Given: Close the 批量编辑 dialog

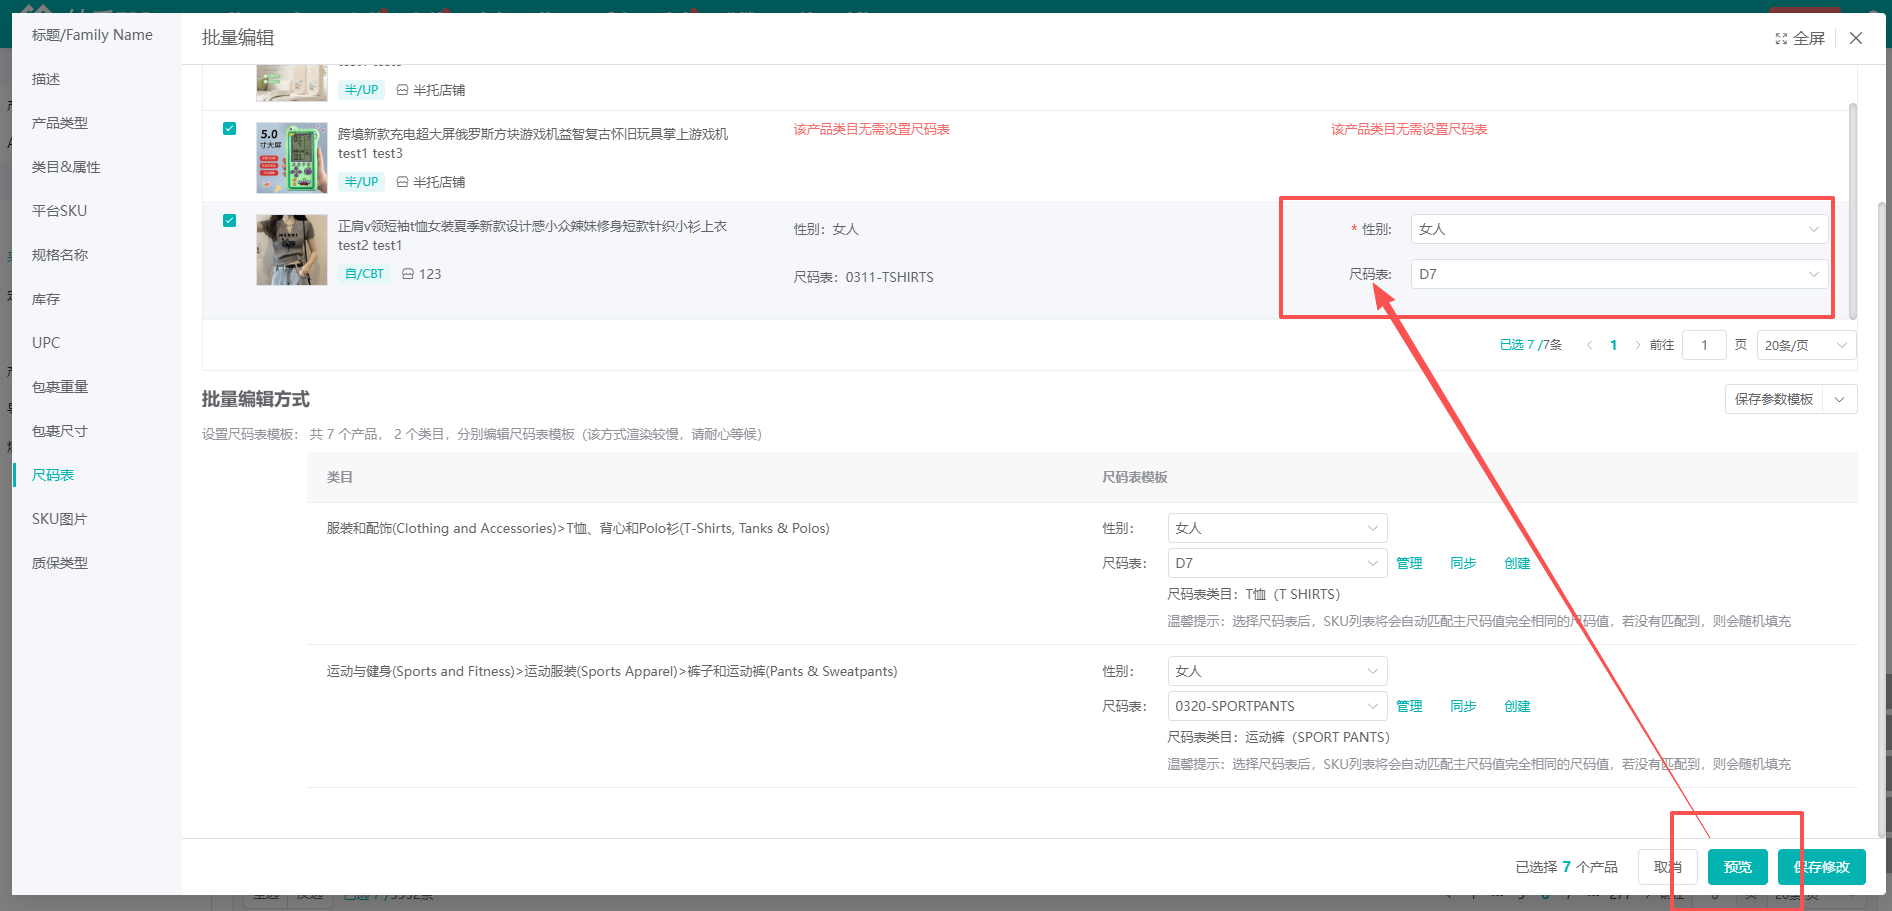Looking at the screenshot, I should point(1856,38).
